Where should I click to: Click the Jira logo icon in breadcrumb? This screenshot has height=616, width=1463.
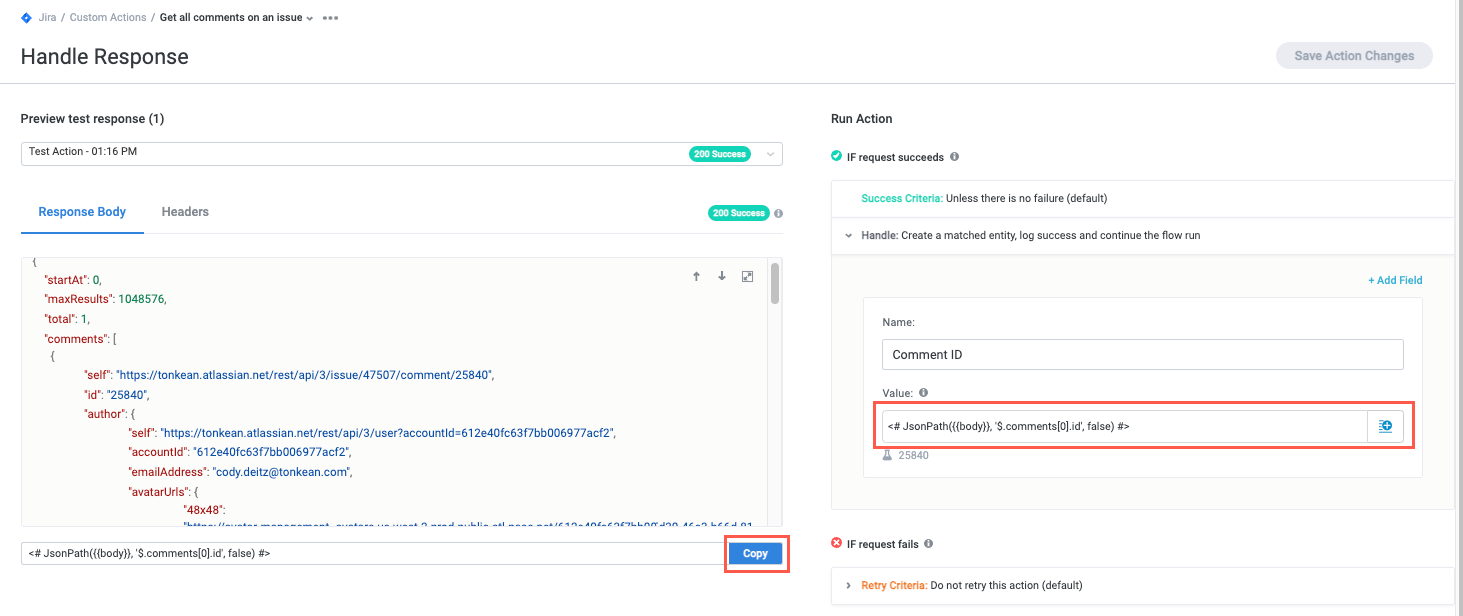[26, 18]
